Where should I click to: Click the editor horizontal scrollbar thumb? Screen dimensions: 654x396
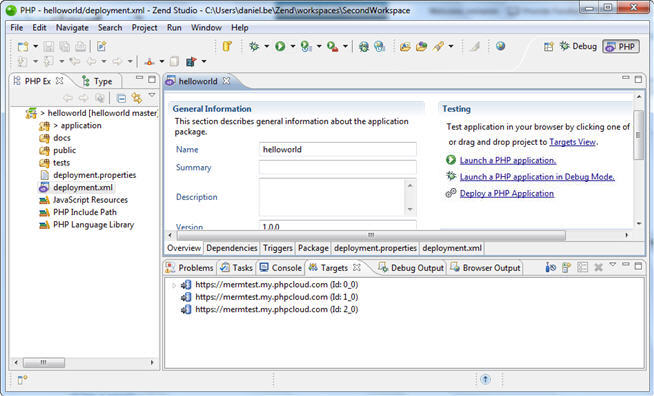(371, 235)
